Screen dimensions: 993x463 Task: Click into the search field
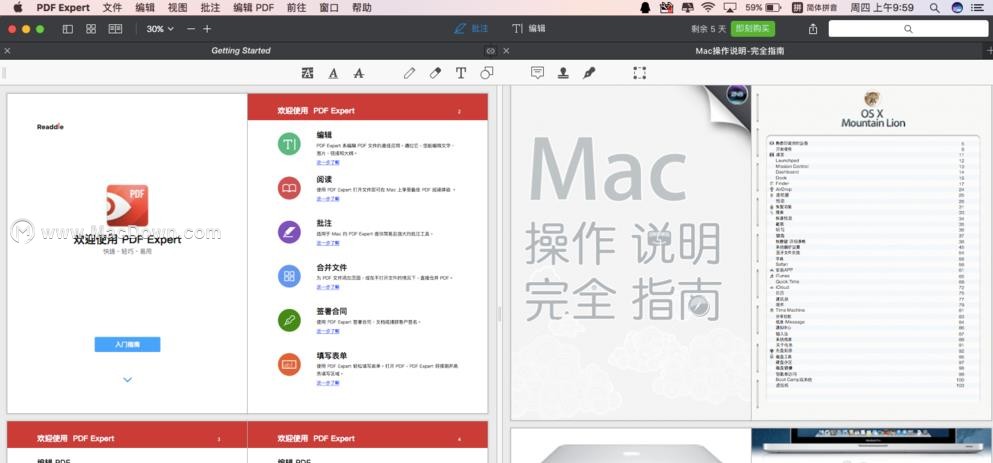pyautogui.click(x=908, y=29)
